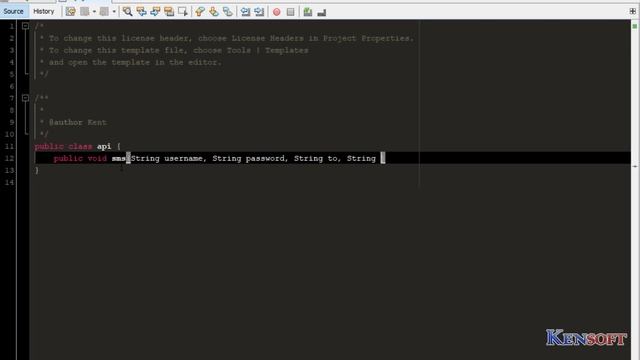Shift line right icon
Viewport: 640px width, 360px height.
click(x=259, y=12)
